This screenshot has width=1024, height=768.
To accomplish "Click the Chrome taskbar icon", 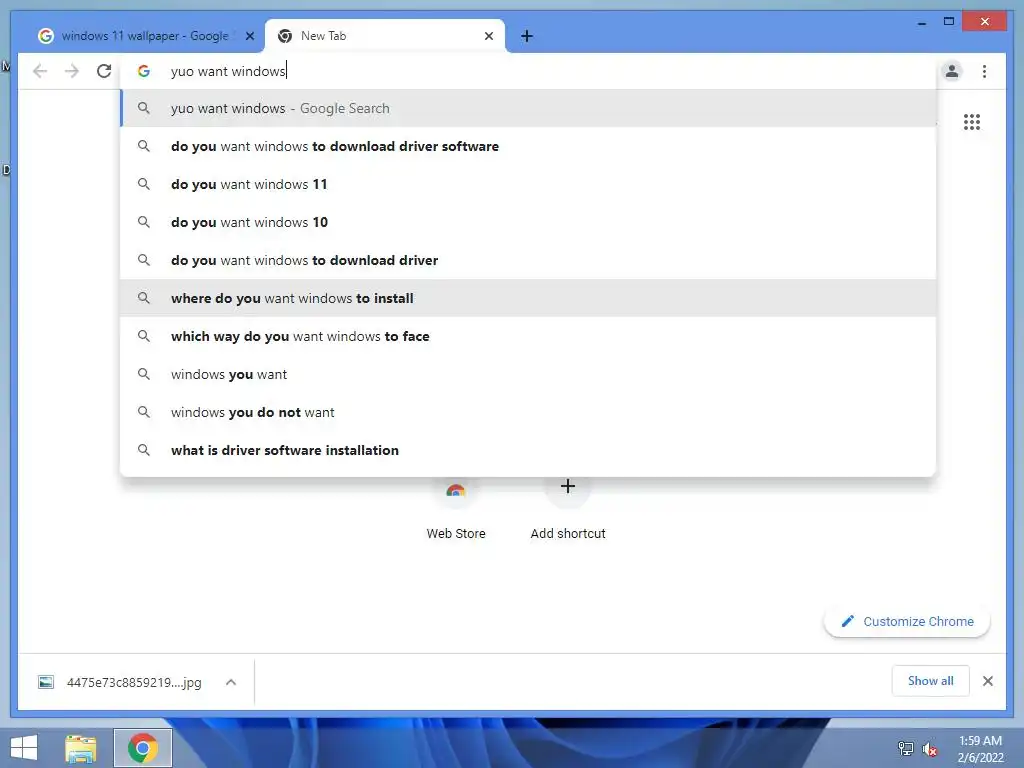I will 143,748.
